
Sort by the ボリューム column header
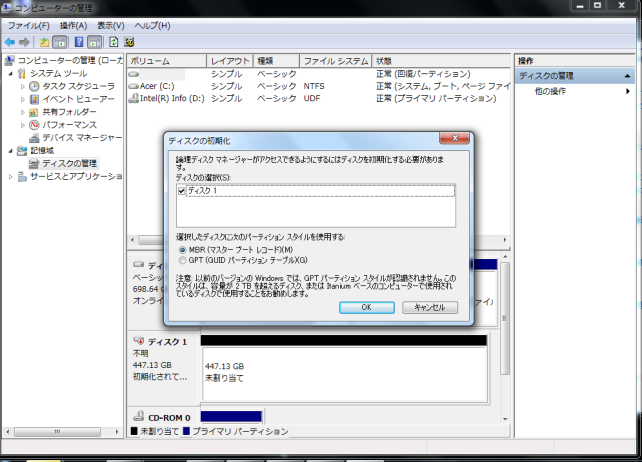(x=167, y=61)
